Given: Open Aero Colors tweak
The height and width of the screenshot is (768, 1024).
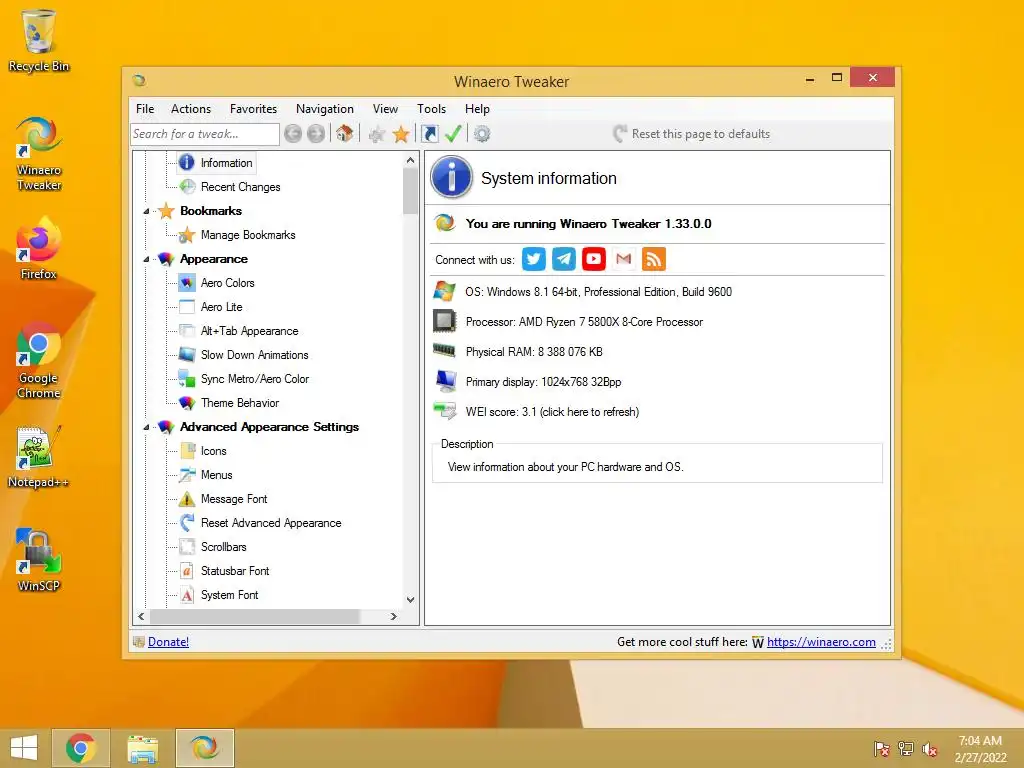Looking at the screenshot, I should pos(227,283).
